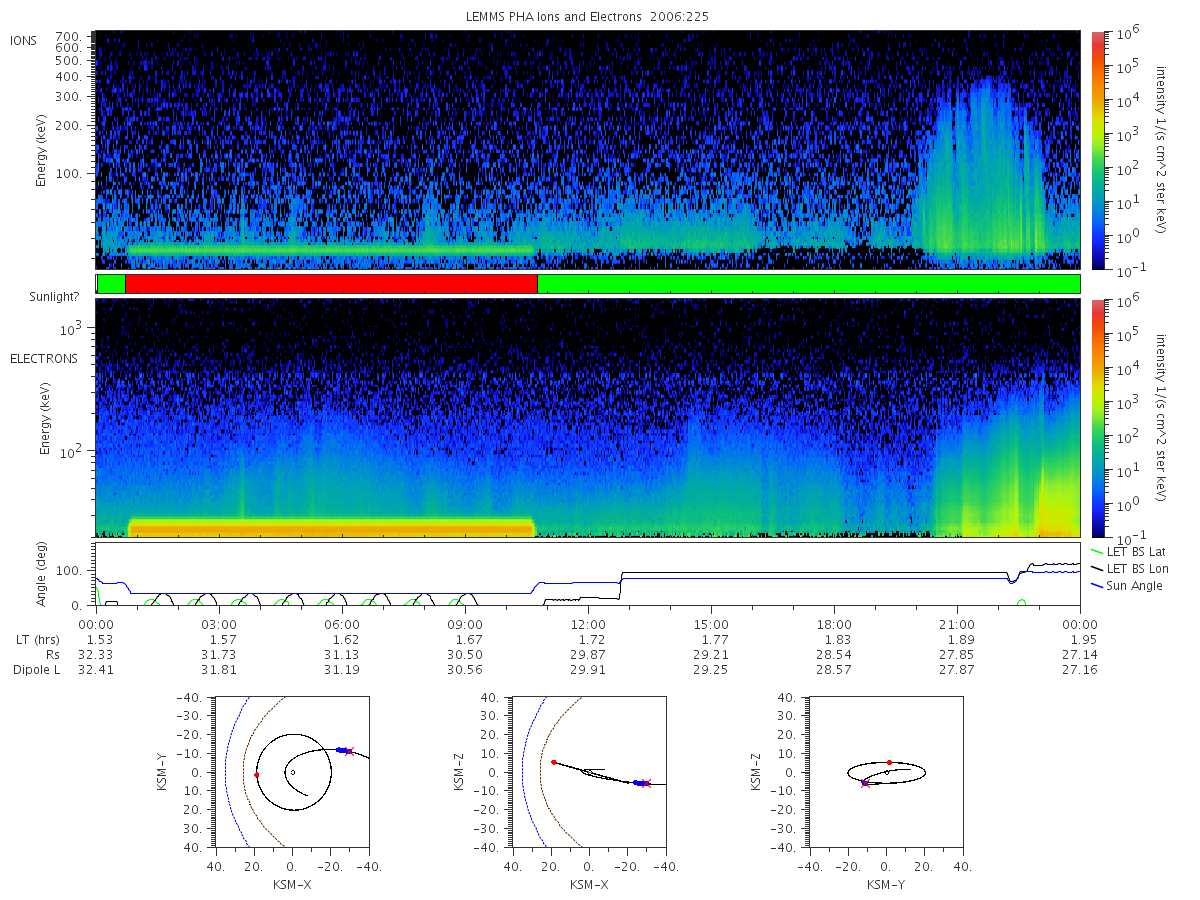Open the KSM-X versus KSM-Y orbit plot
The image size is (1200, 900).
(x=292, y=772)
